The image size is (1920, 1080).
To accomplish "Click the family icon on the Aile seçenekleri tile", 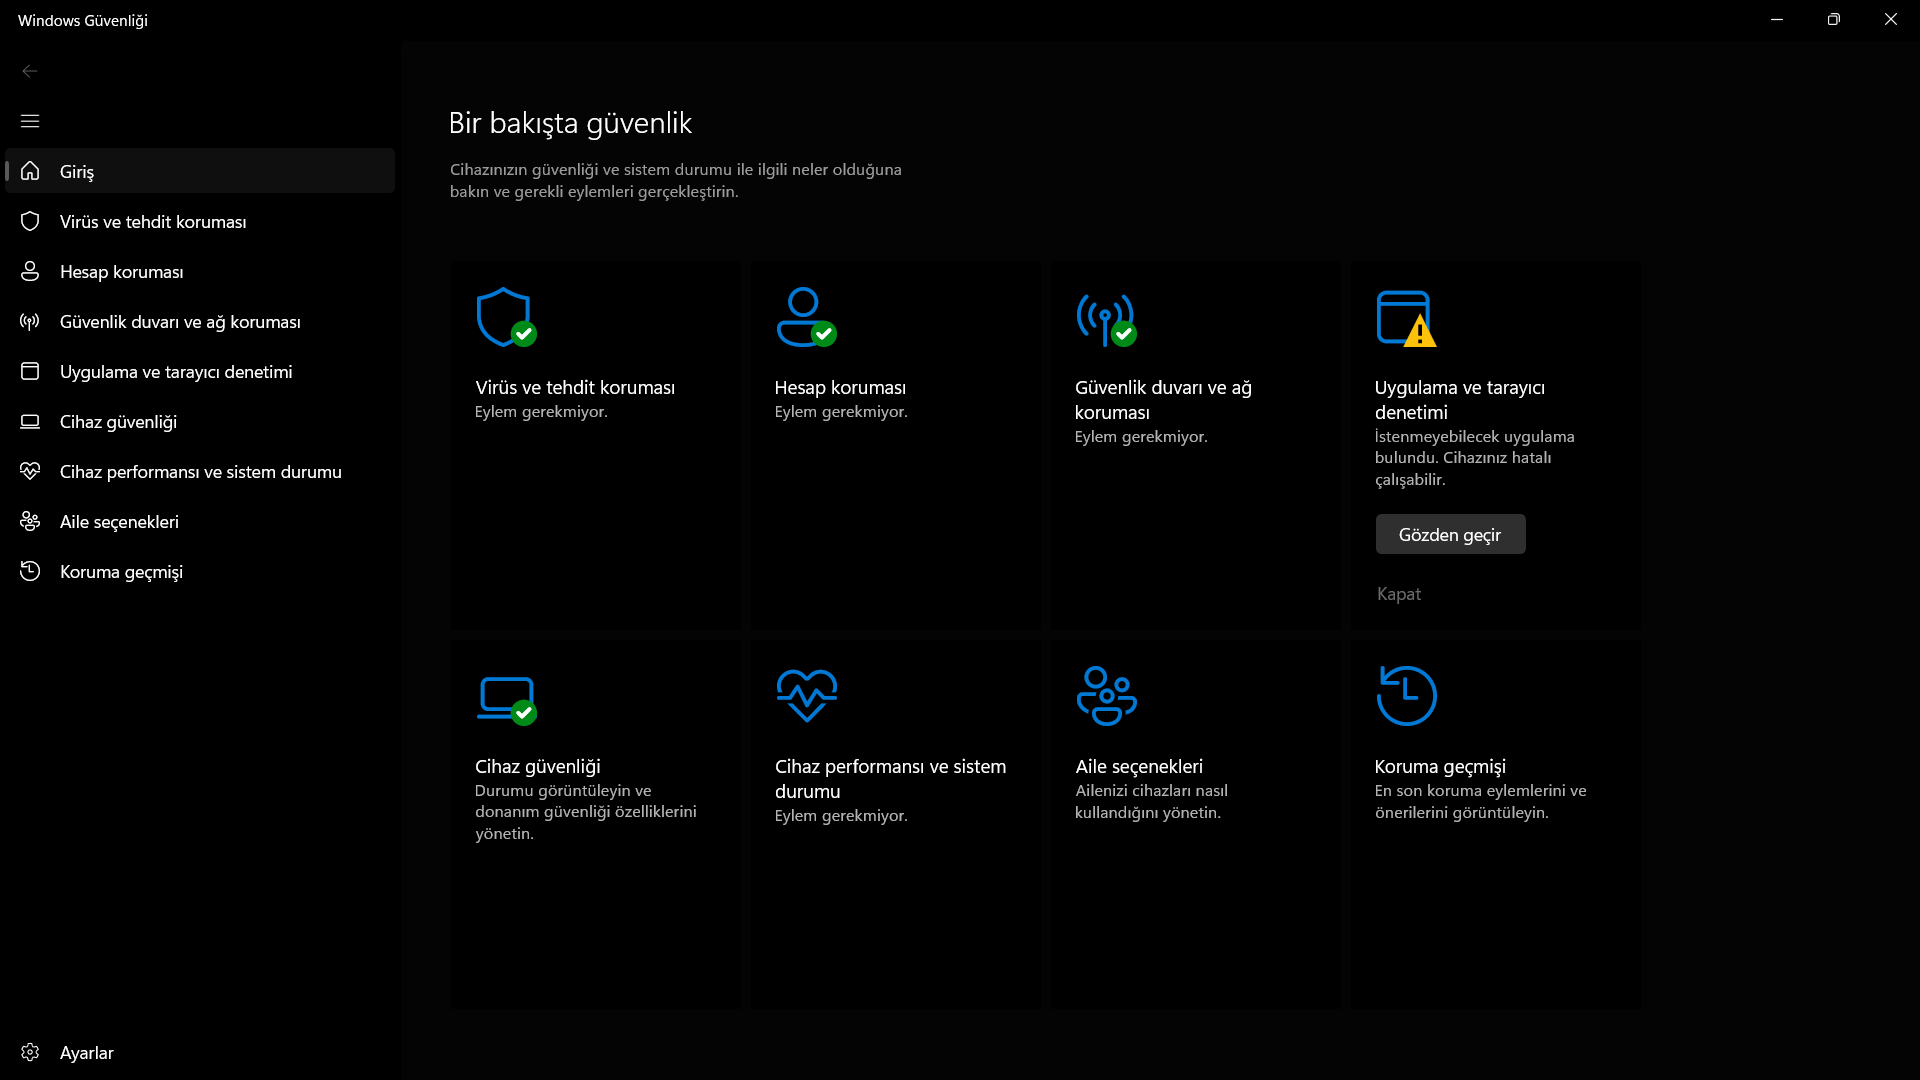I will click(x=1106, y=696).
